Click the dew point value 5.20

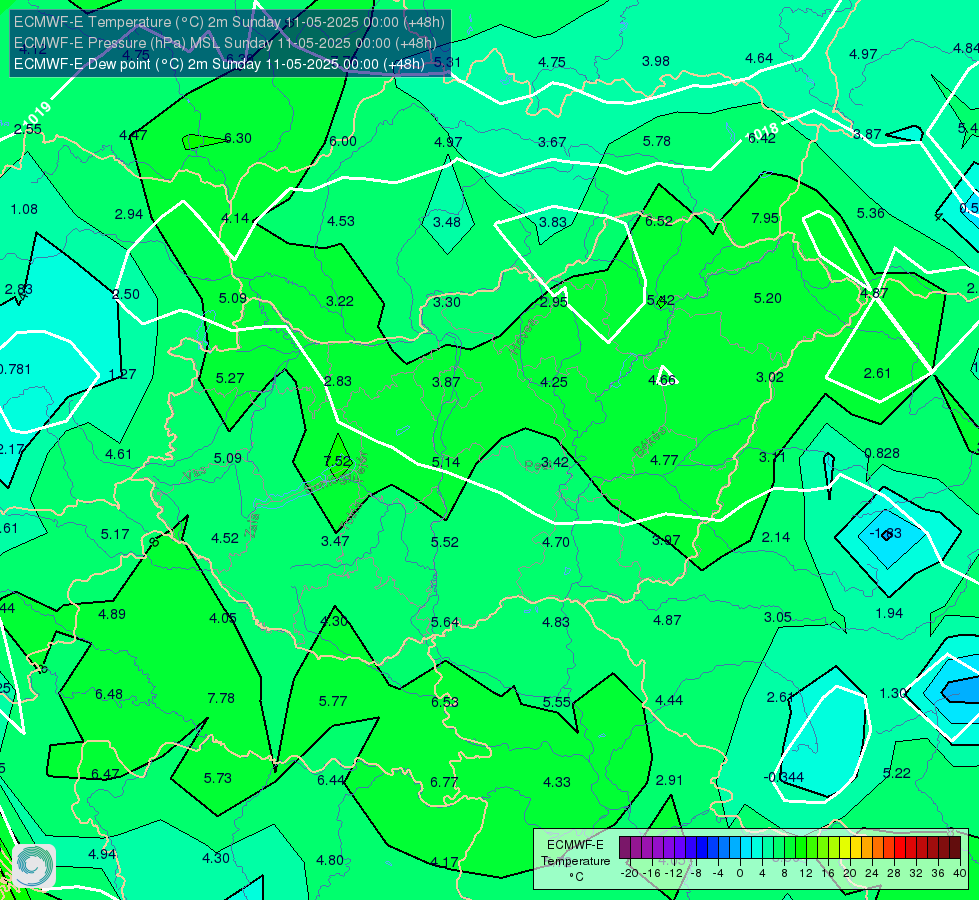tap(767, 299)
